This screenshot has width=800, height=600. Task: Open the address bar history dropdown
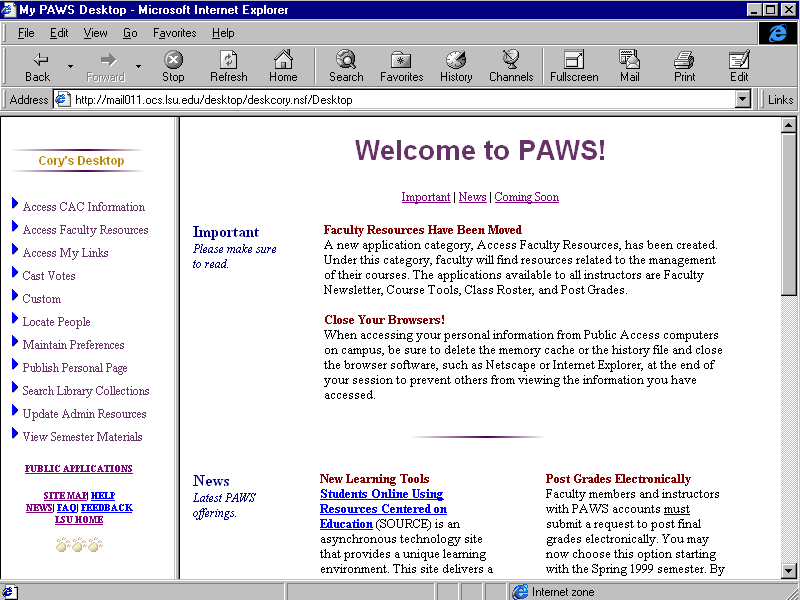click(742, 99)
